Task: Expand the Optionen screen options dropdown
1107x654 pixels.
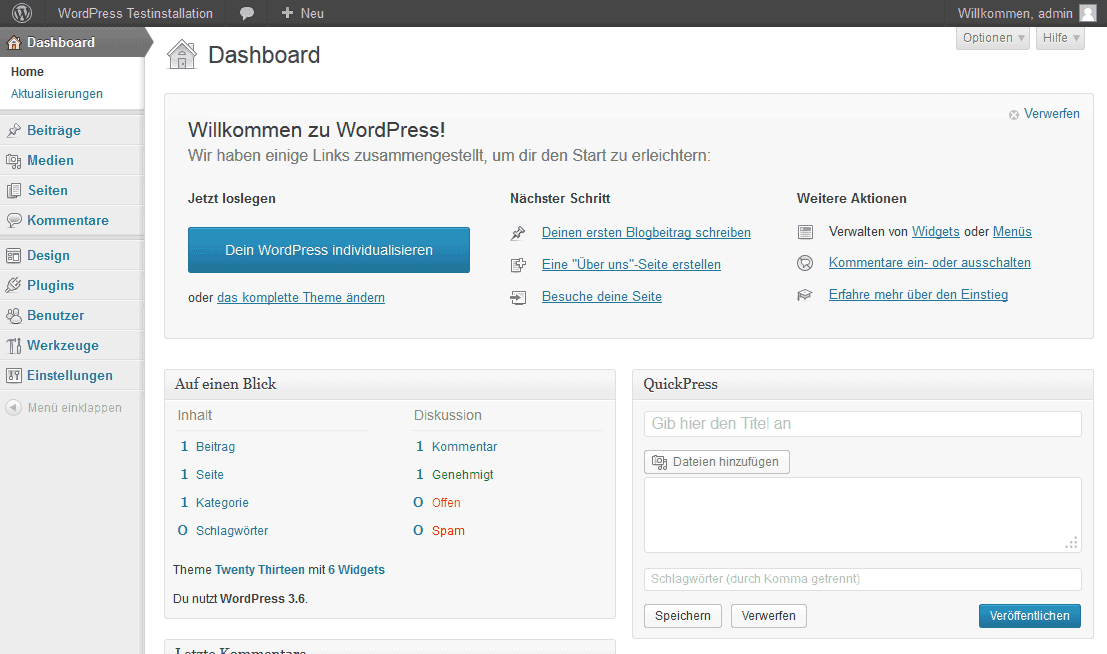Action: point(993,38)
